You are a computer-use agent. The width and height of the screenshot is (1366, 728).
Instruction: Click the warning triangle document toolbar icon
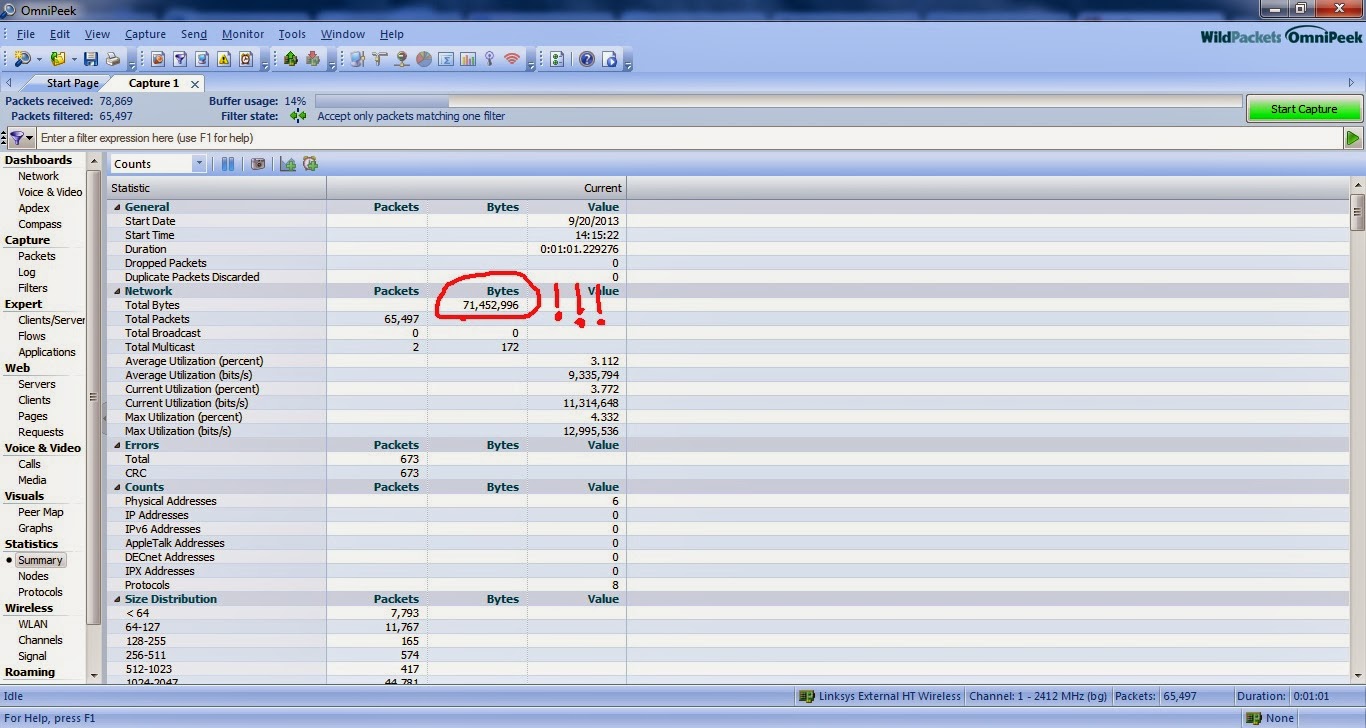coord(224,59)
